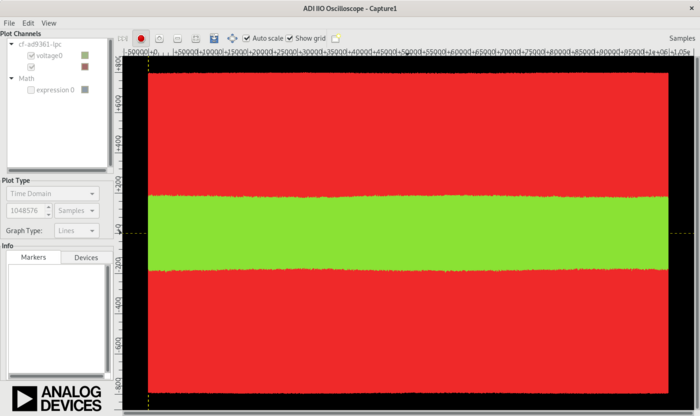Click the zoom fit toolbar icon
The image size is (700, 416).
click(x=195, y=39)
